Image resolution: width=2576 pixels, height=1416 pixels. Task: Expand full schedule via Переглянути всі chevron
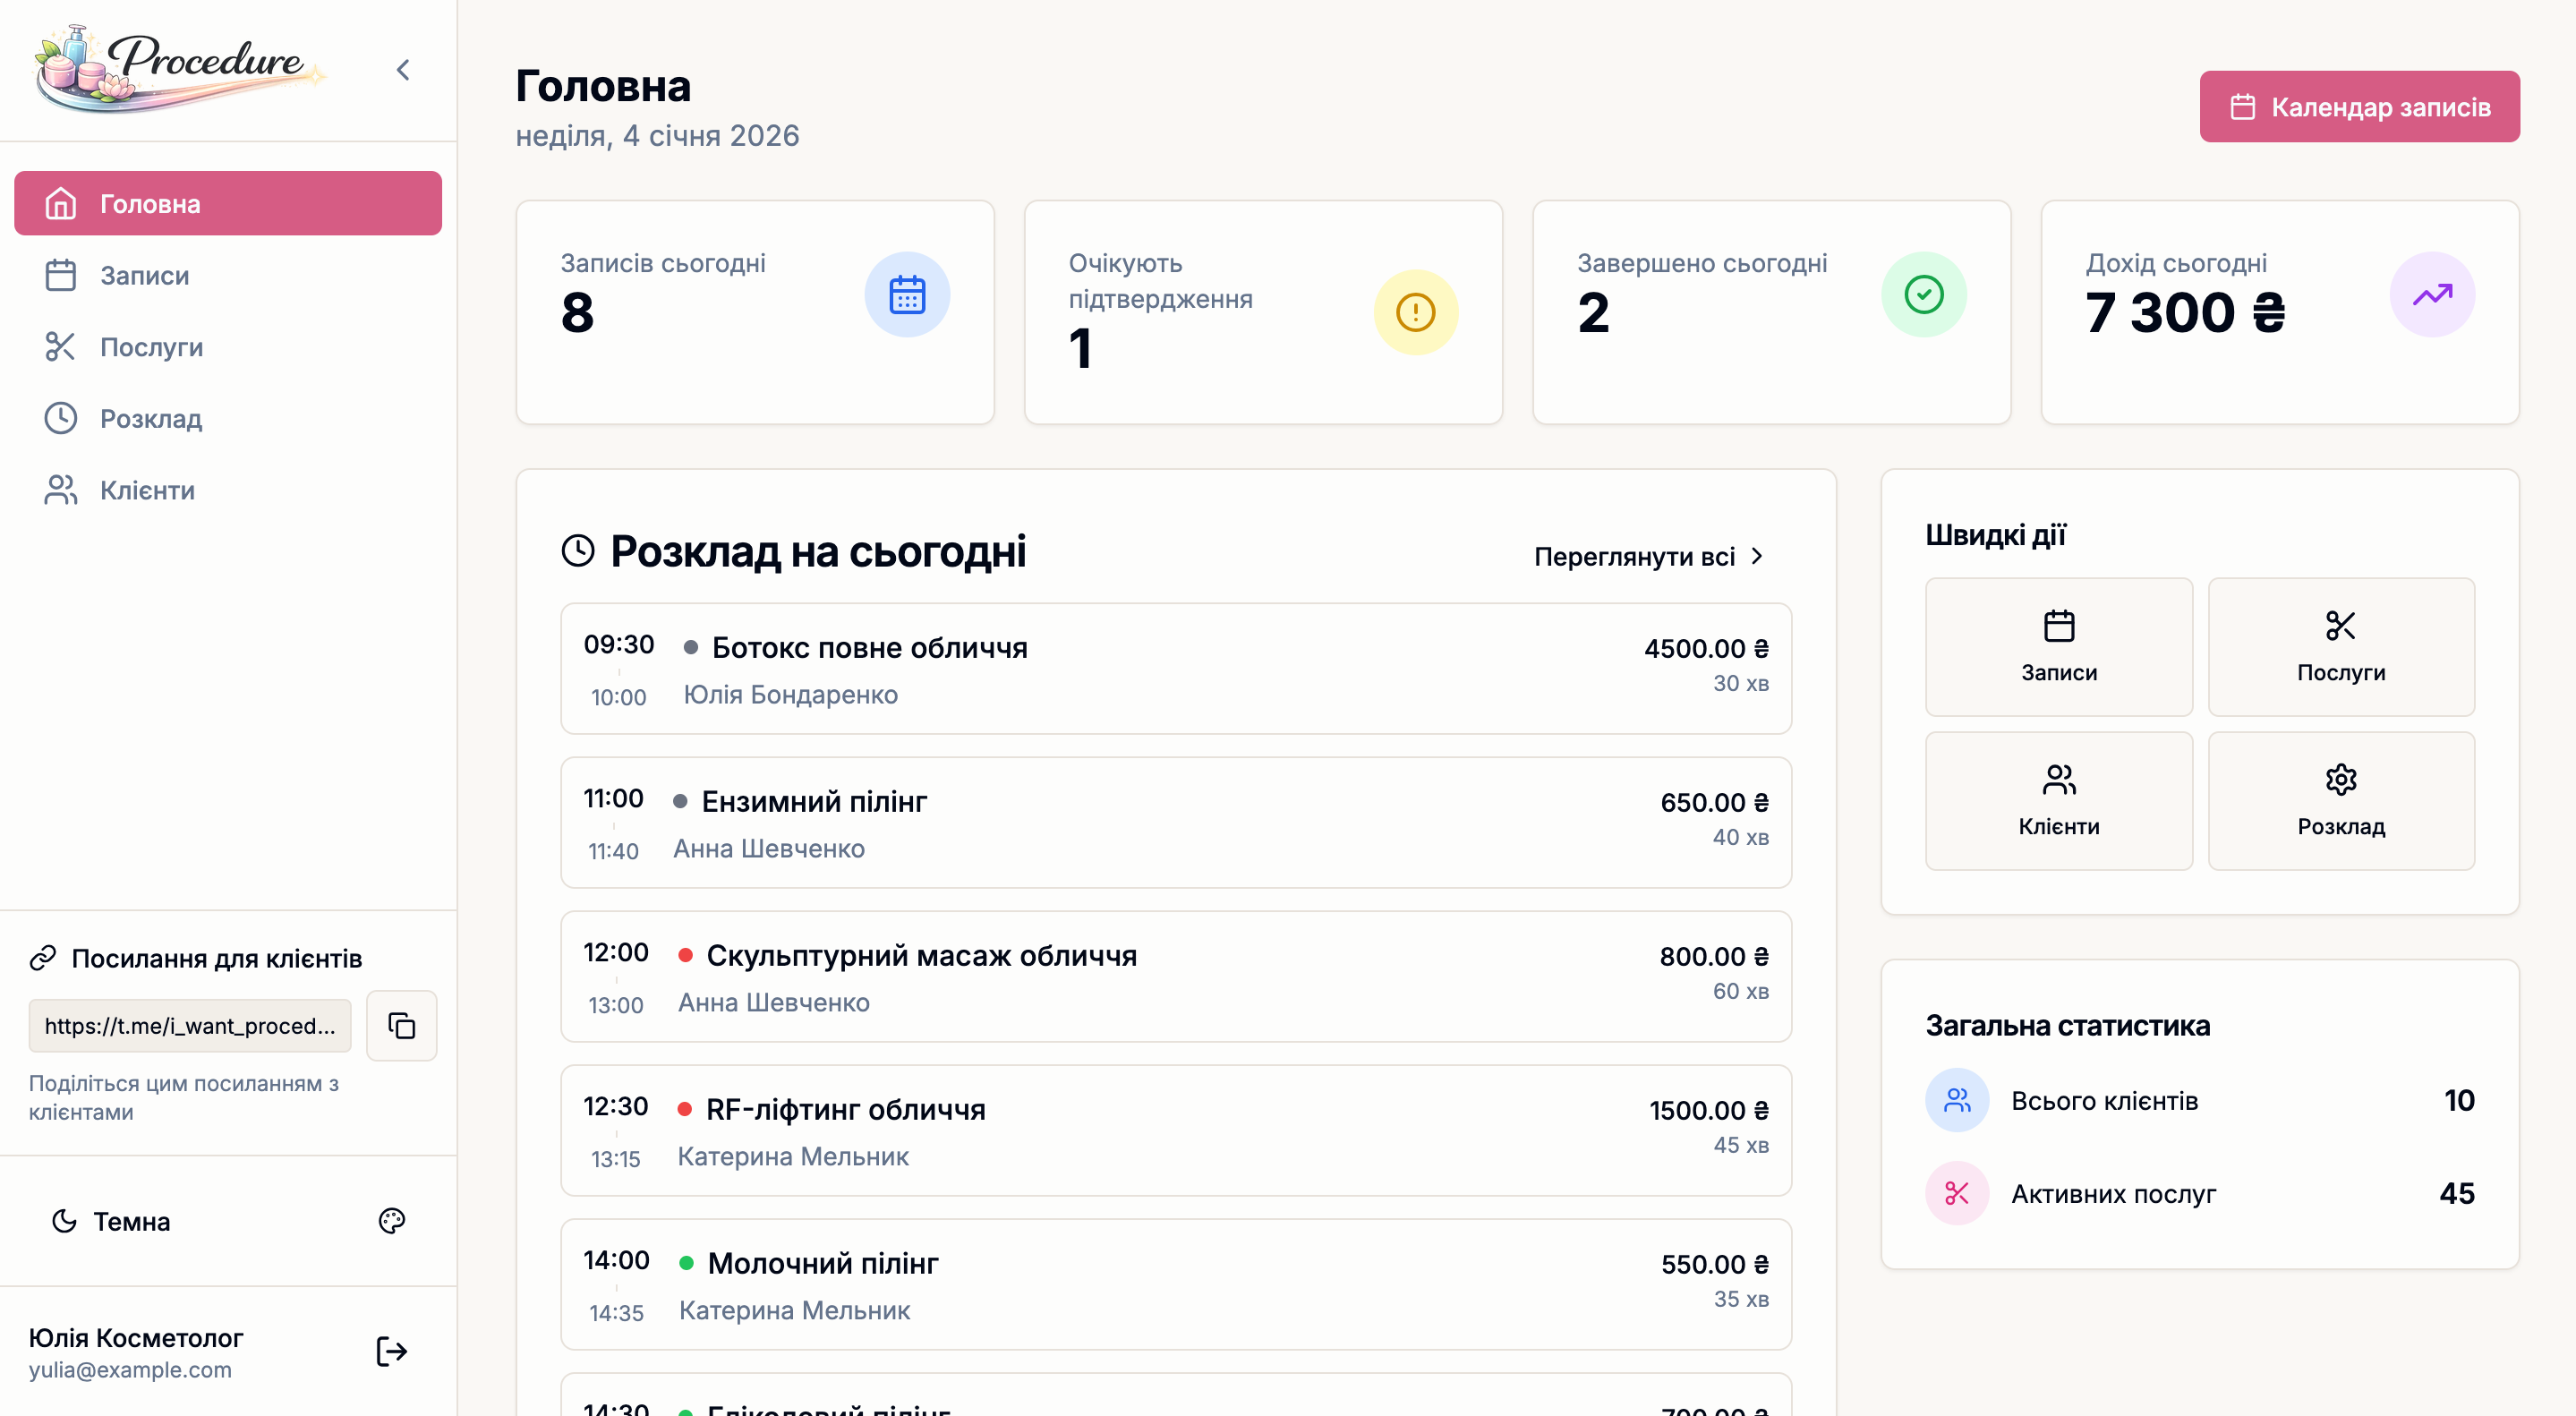(x=1758, y=556)
